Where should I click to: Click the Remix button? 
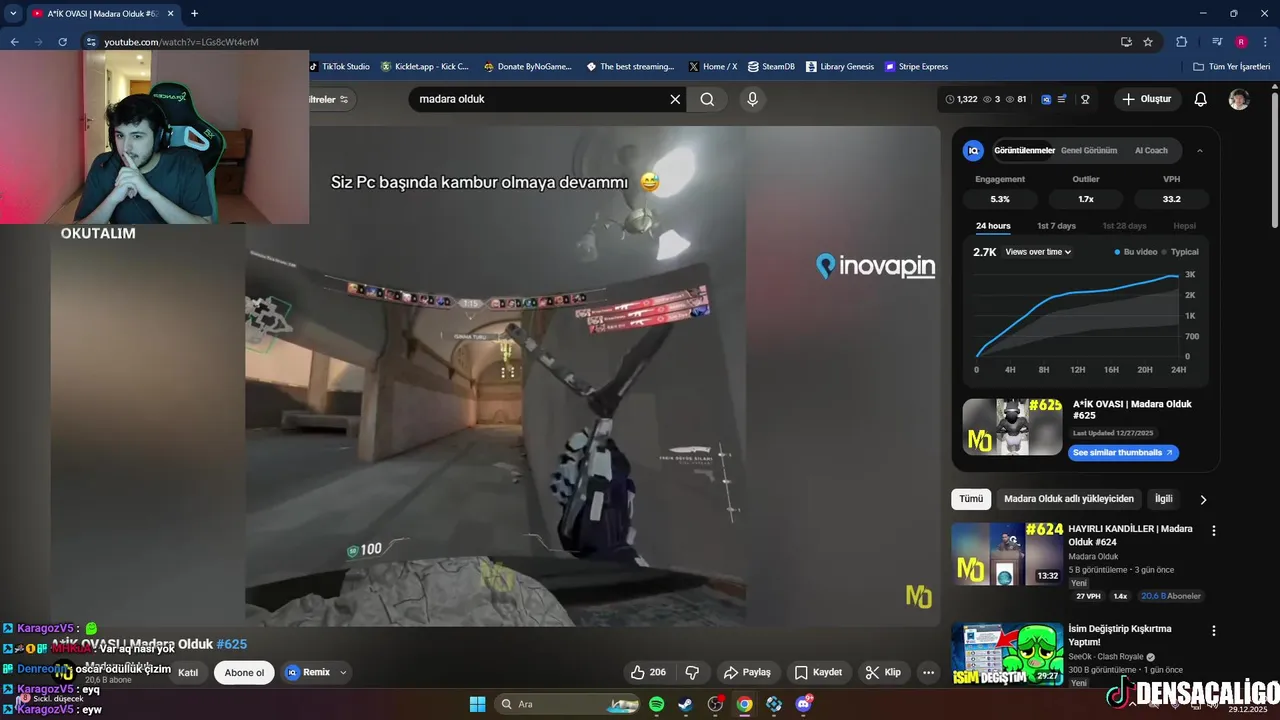(x=308, y=672)
